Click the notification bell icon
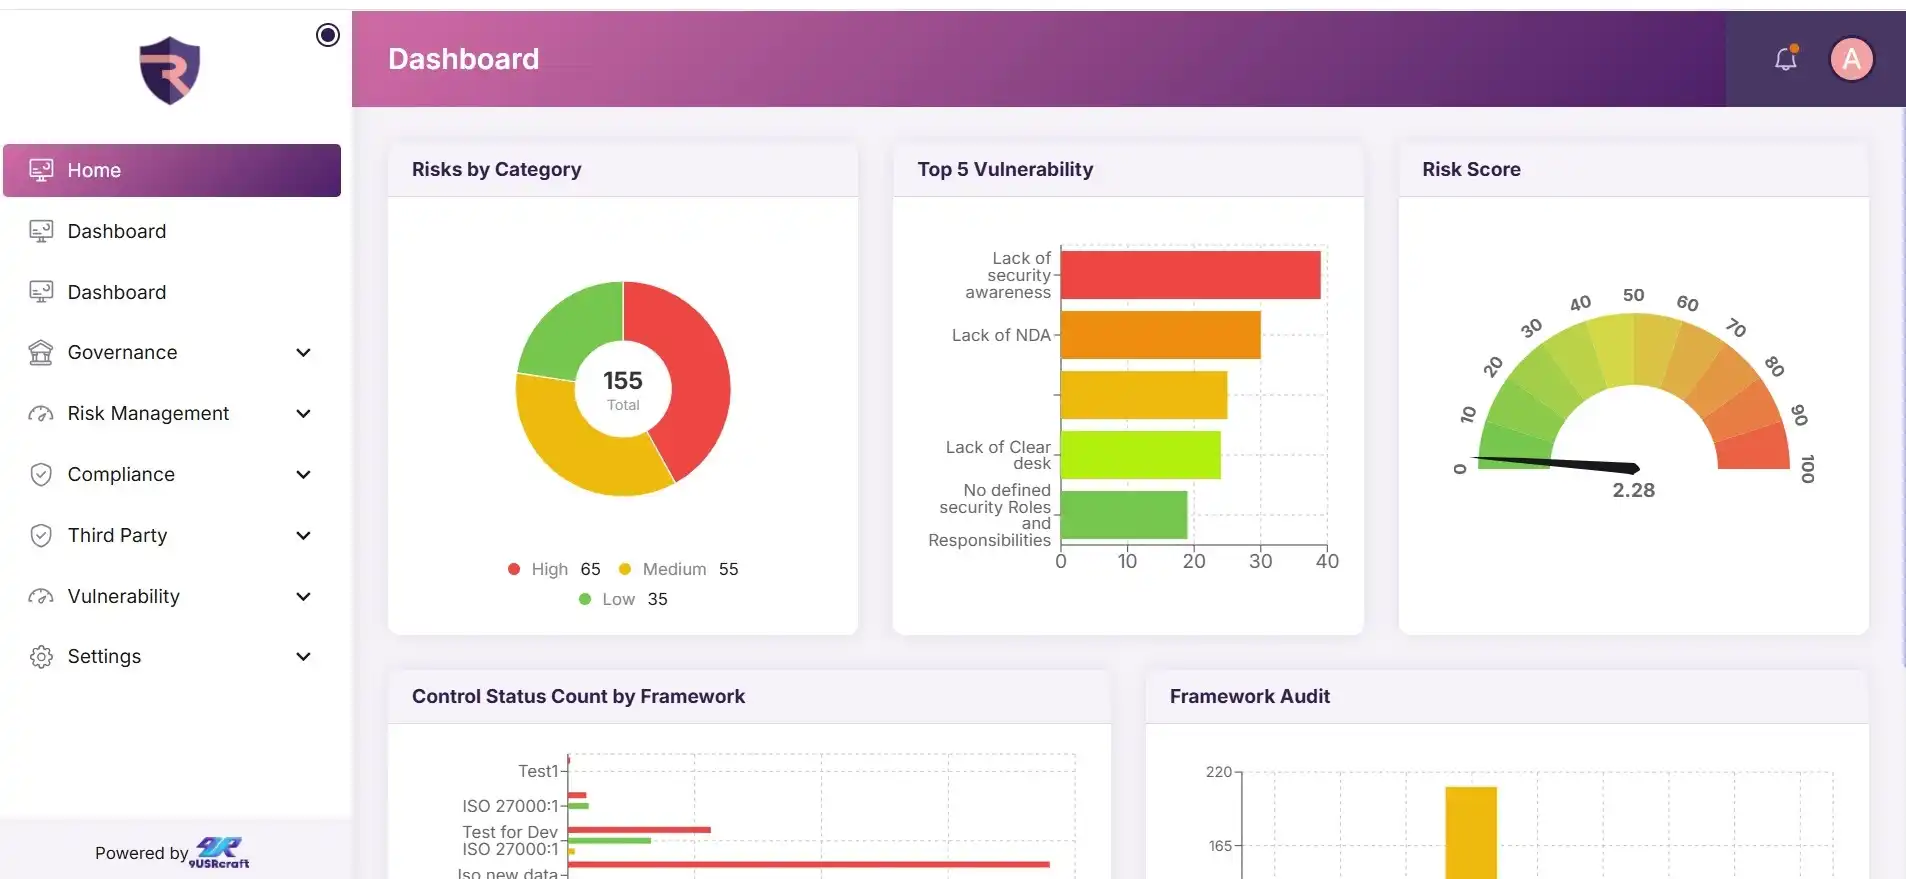 (x=1785, y=59)
